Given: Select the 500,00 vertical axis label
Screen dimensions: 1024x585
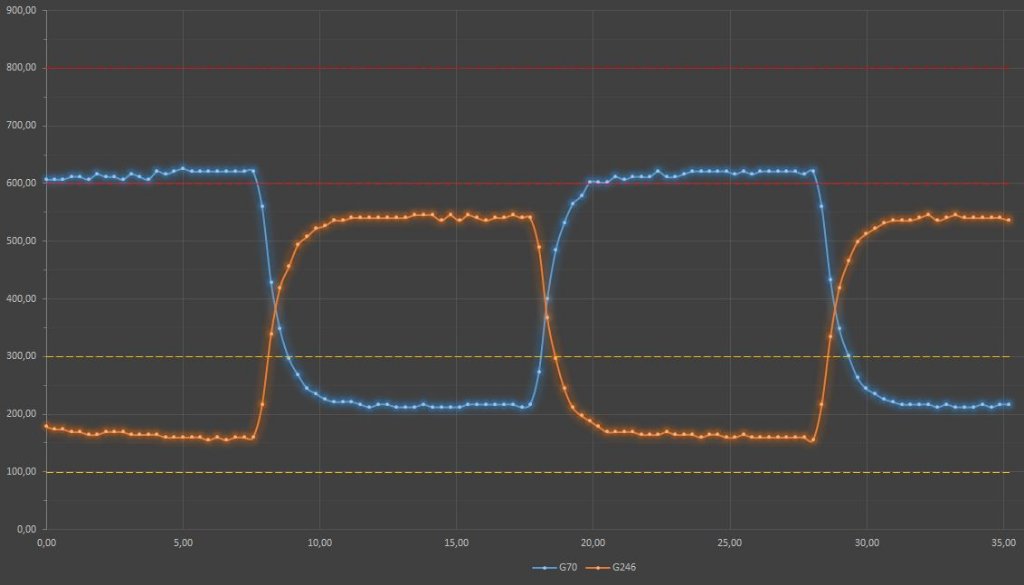Looking at the screenshot, I should click(21, 241).
